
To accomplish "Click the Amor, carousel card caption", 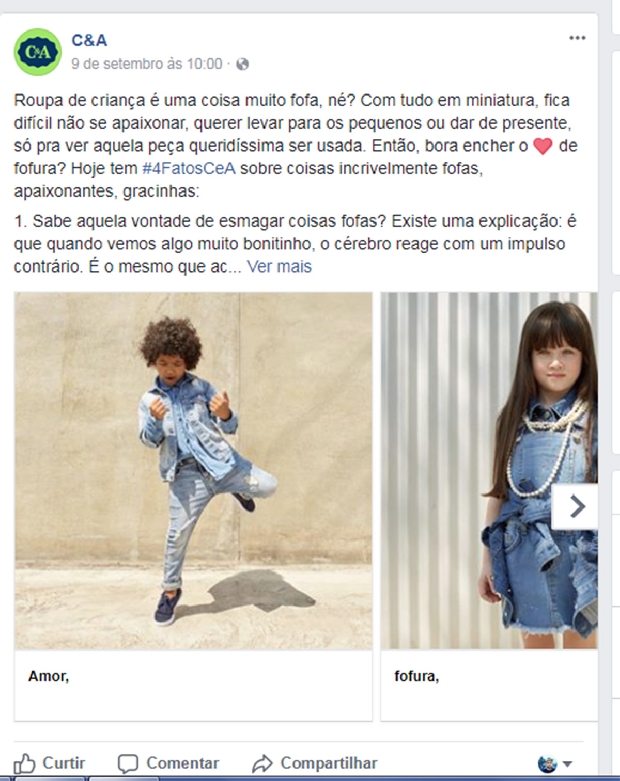I will coord(49,676).
